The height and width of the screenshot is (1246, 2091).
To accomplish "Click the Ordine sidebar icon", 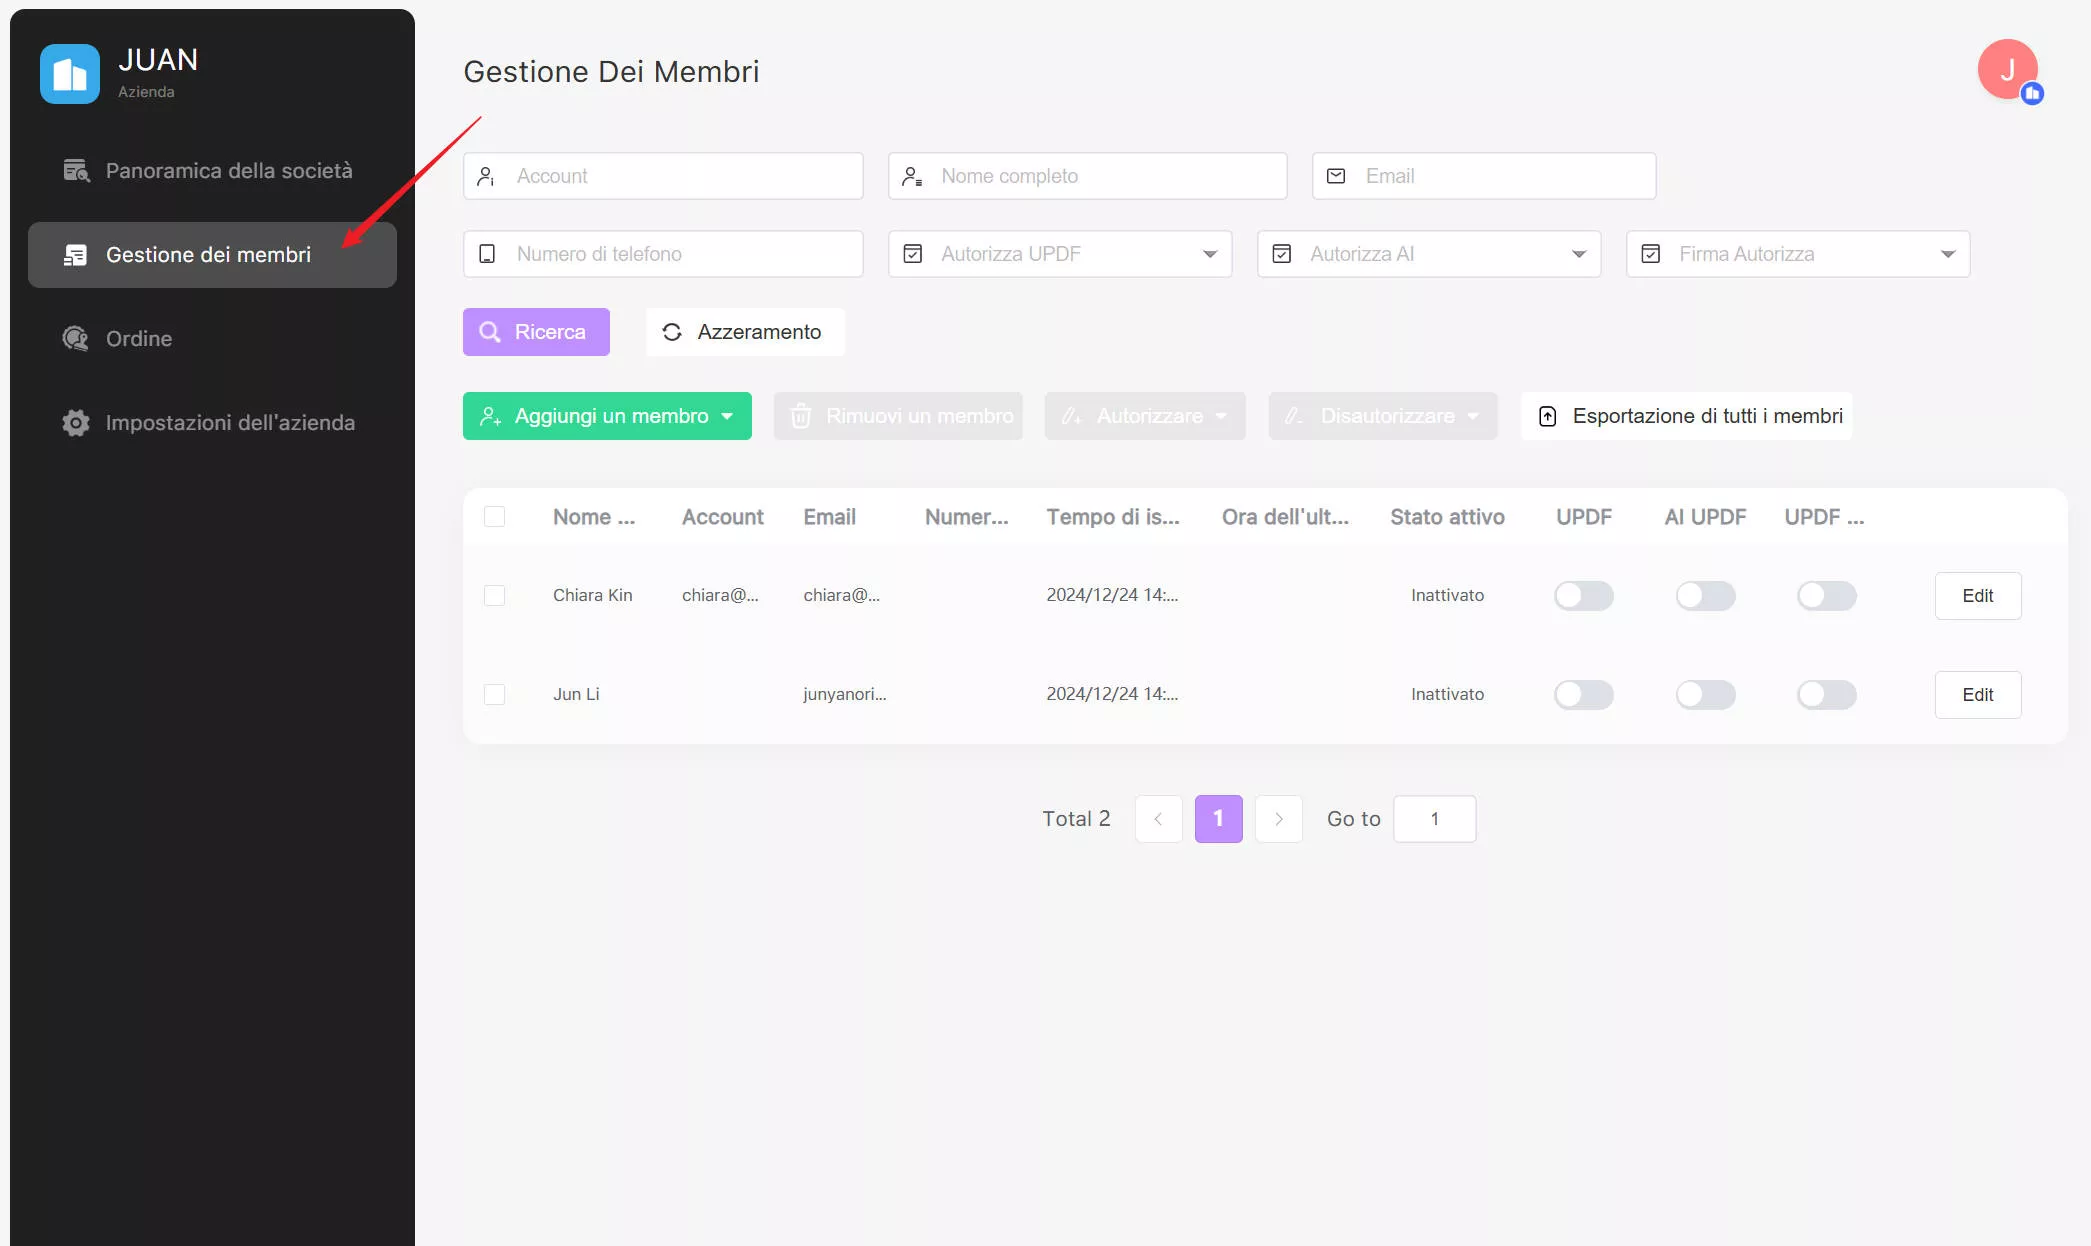I will point(76,339).
